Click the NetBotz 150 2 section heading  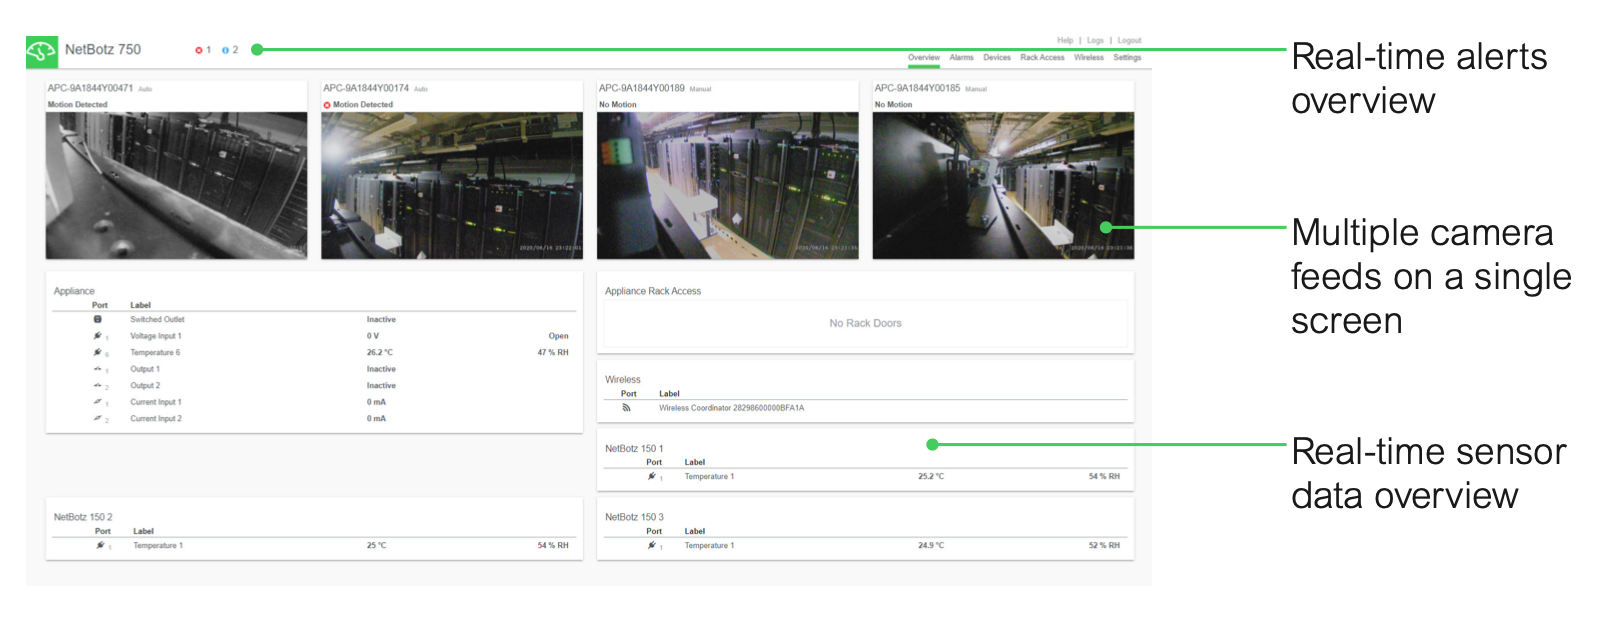(83, 517)
